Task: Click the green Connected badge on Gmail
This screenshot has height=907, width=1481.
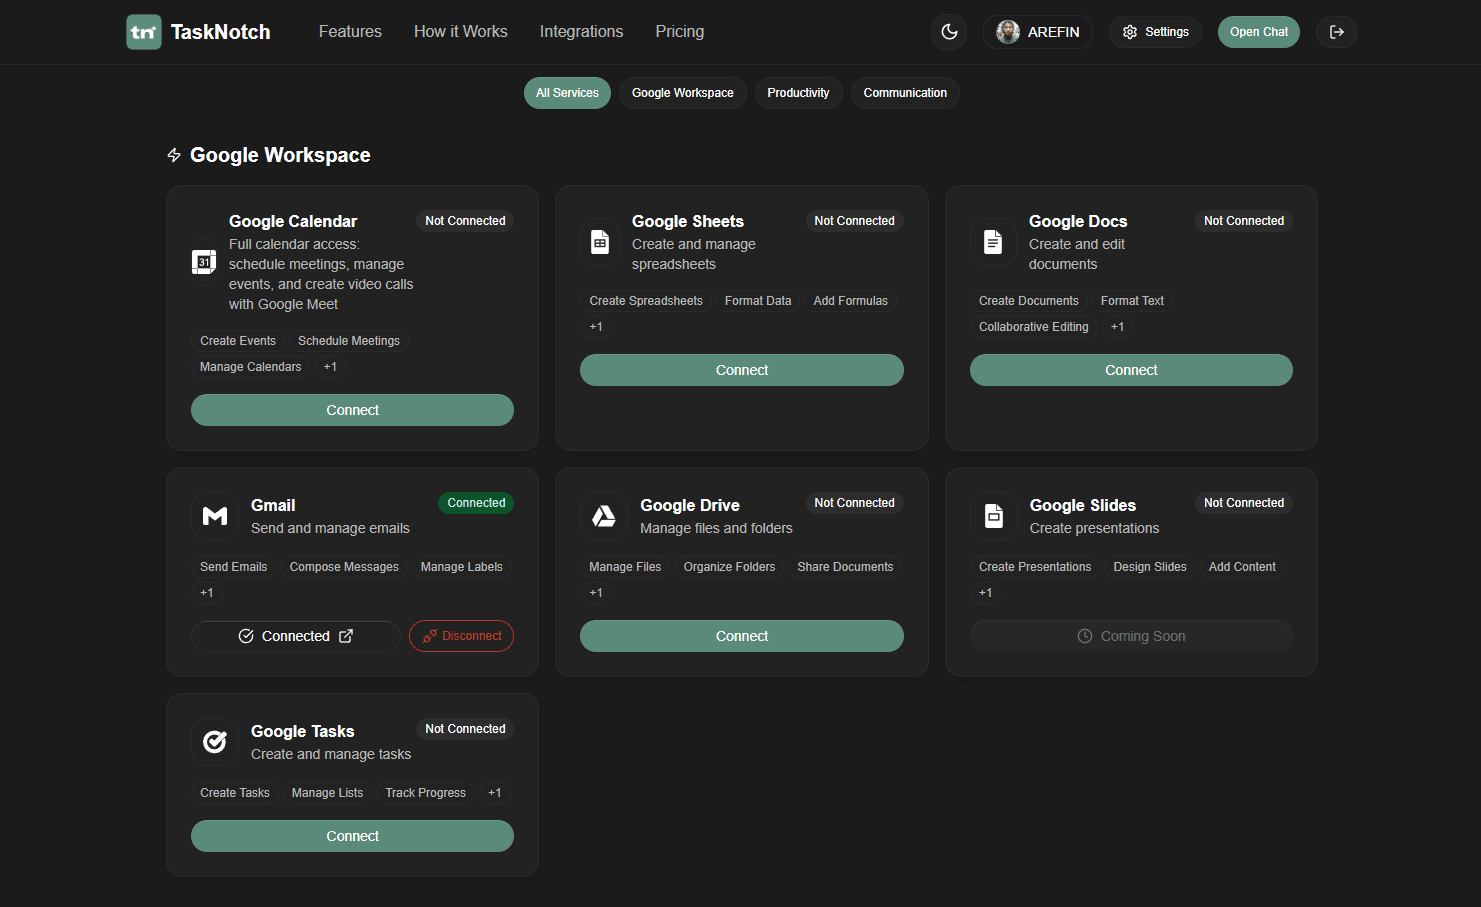Action: coord(476,503)
